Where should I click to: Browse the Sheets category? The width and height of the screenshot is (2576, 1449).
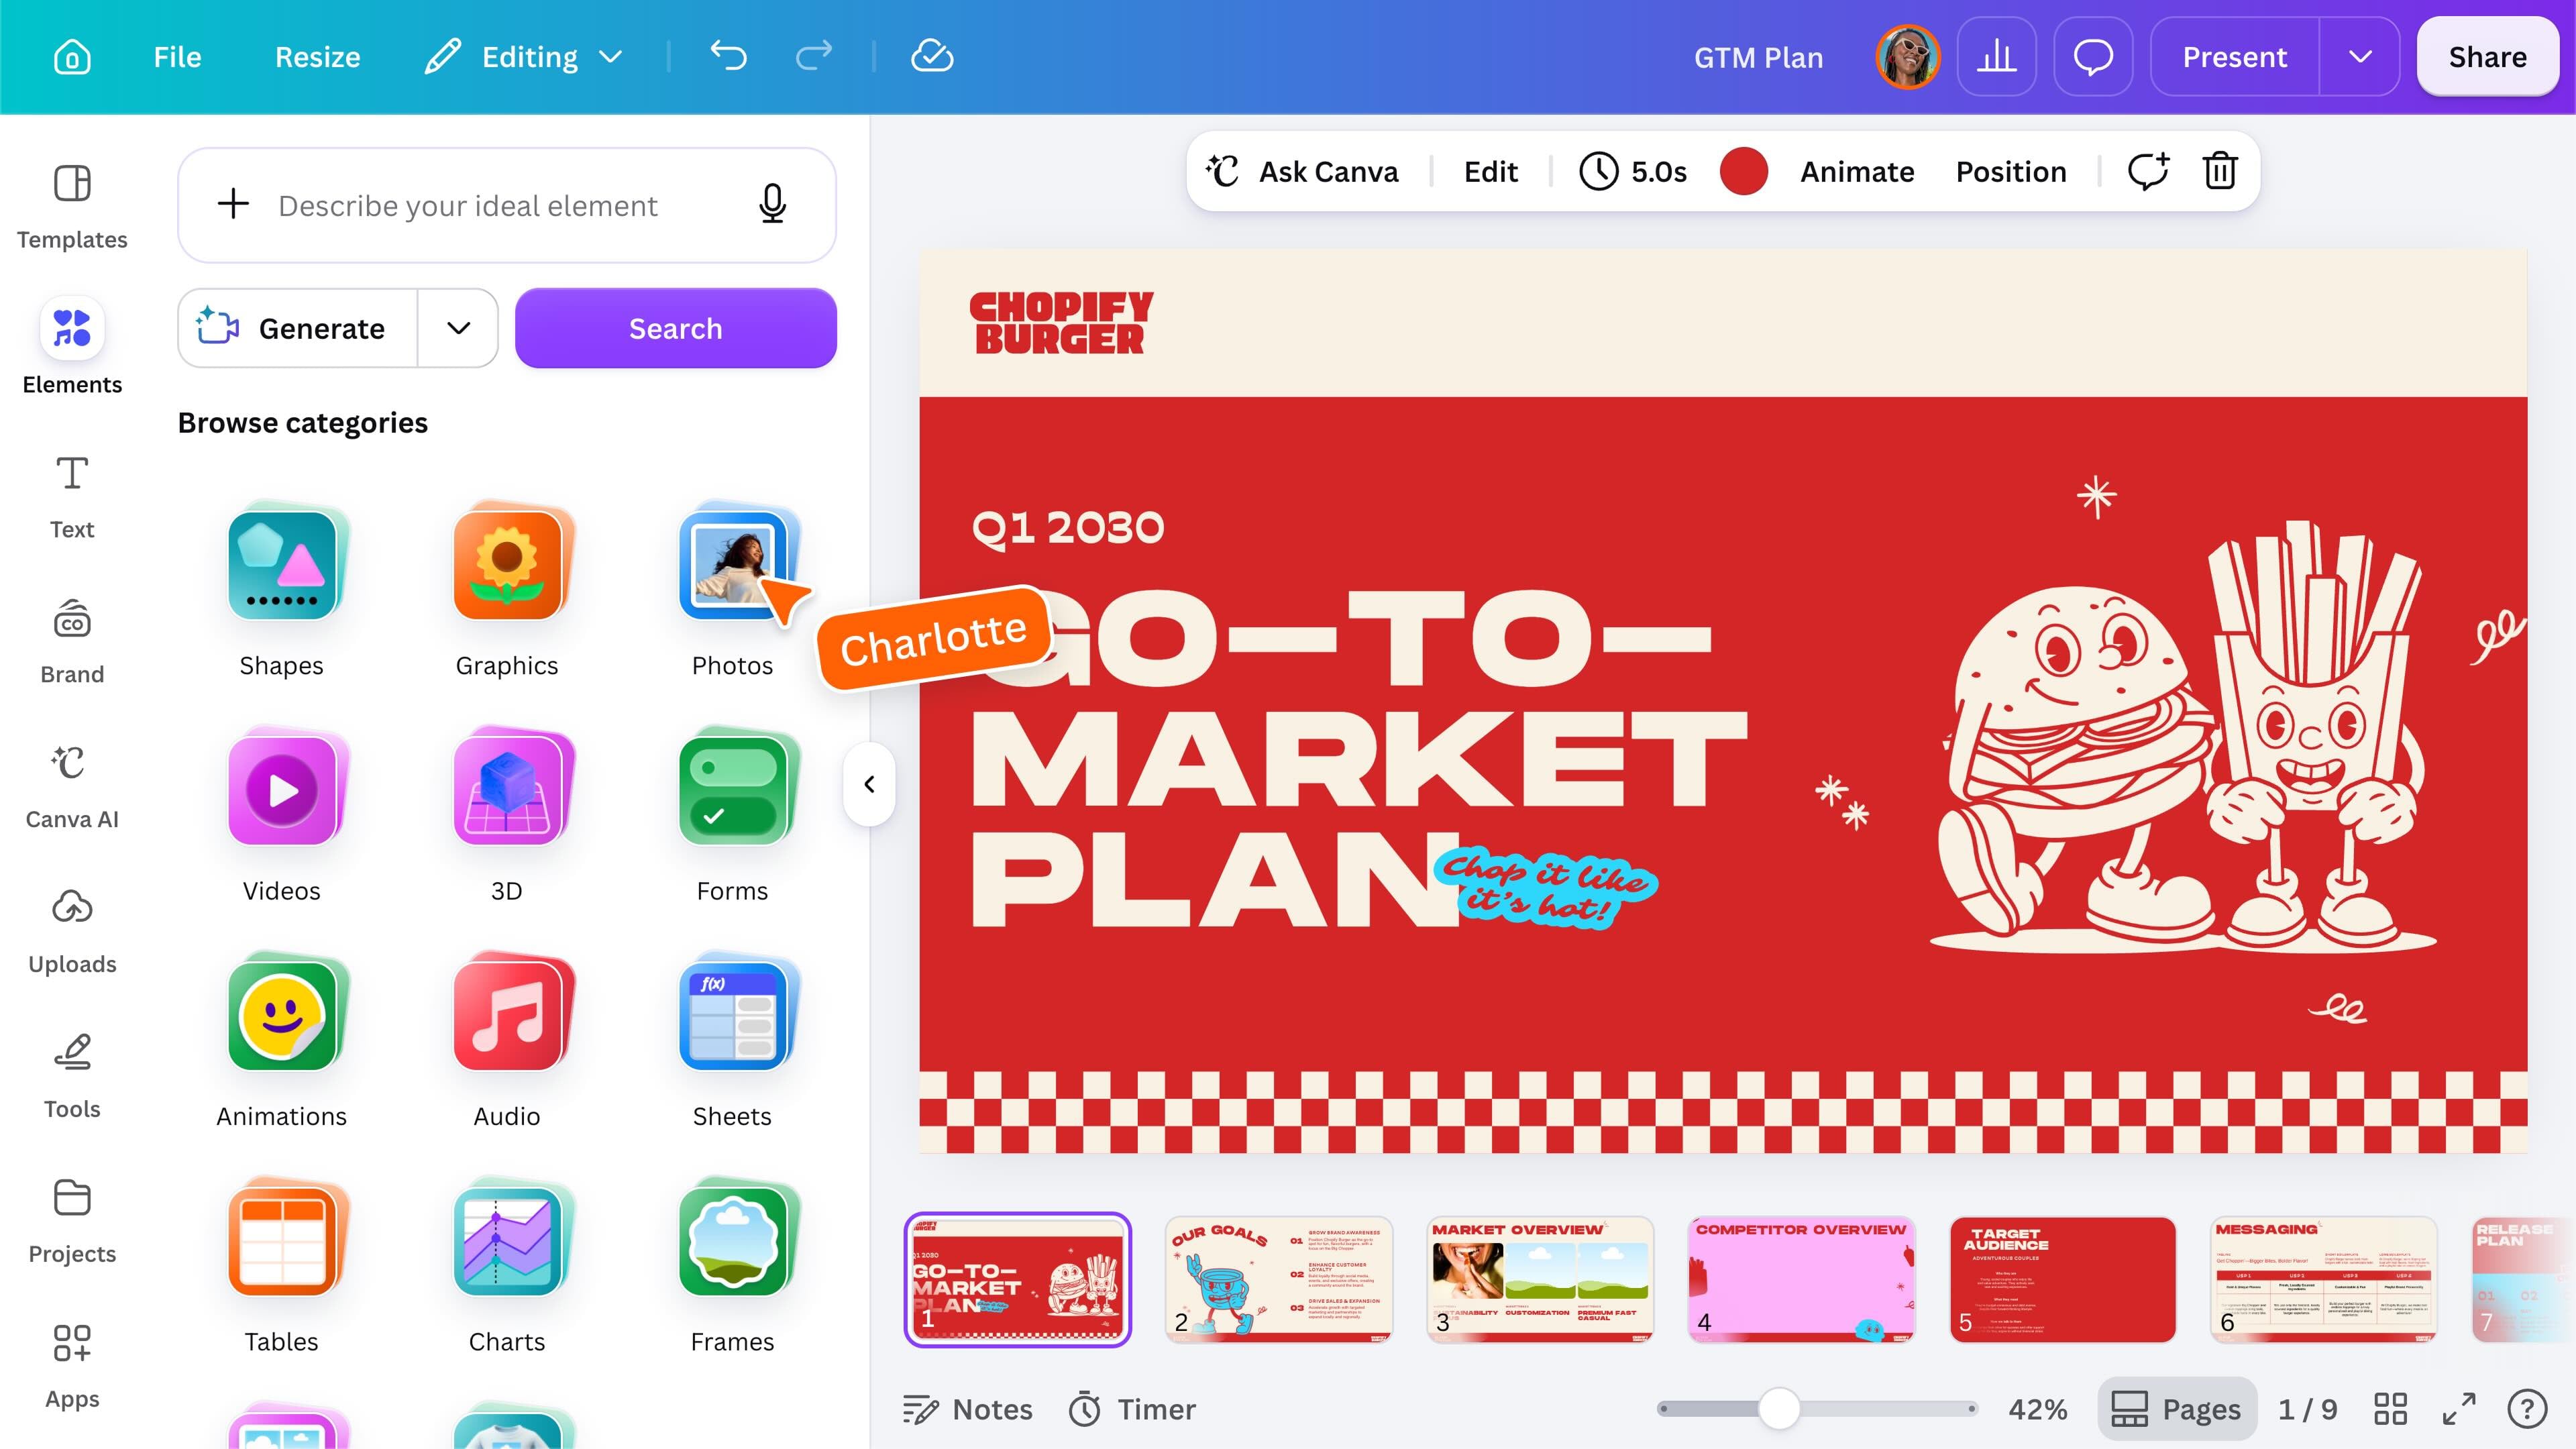pos(732,1040)
